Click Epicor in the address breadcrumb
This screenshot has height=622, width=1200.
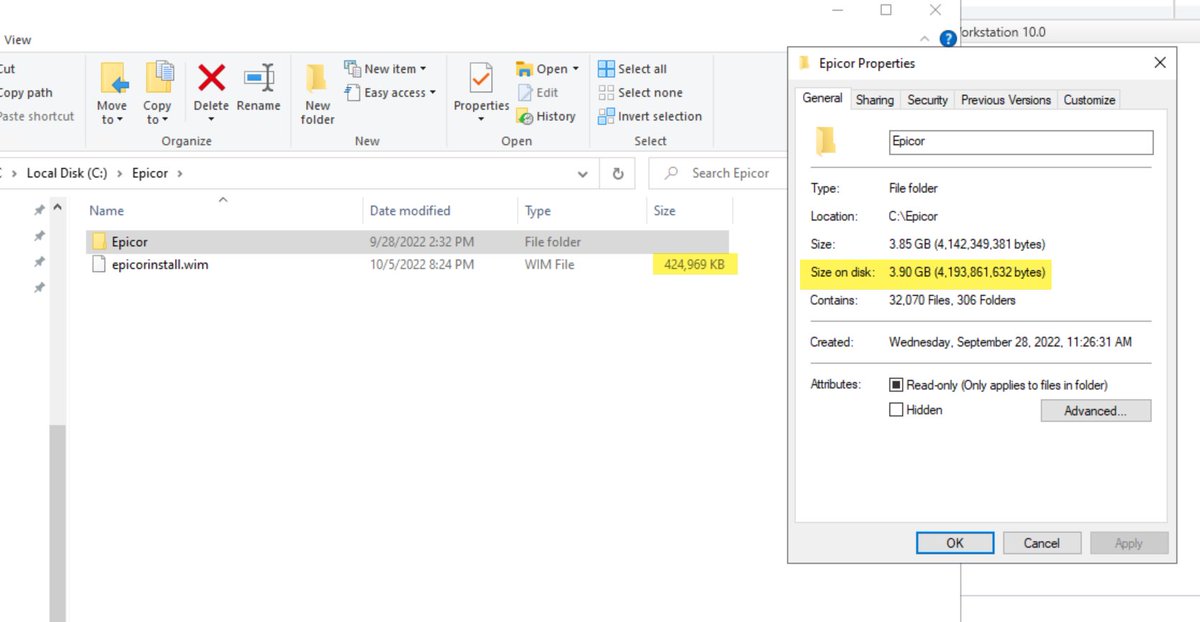click(151, 173)
